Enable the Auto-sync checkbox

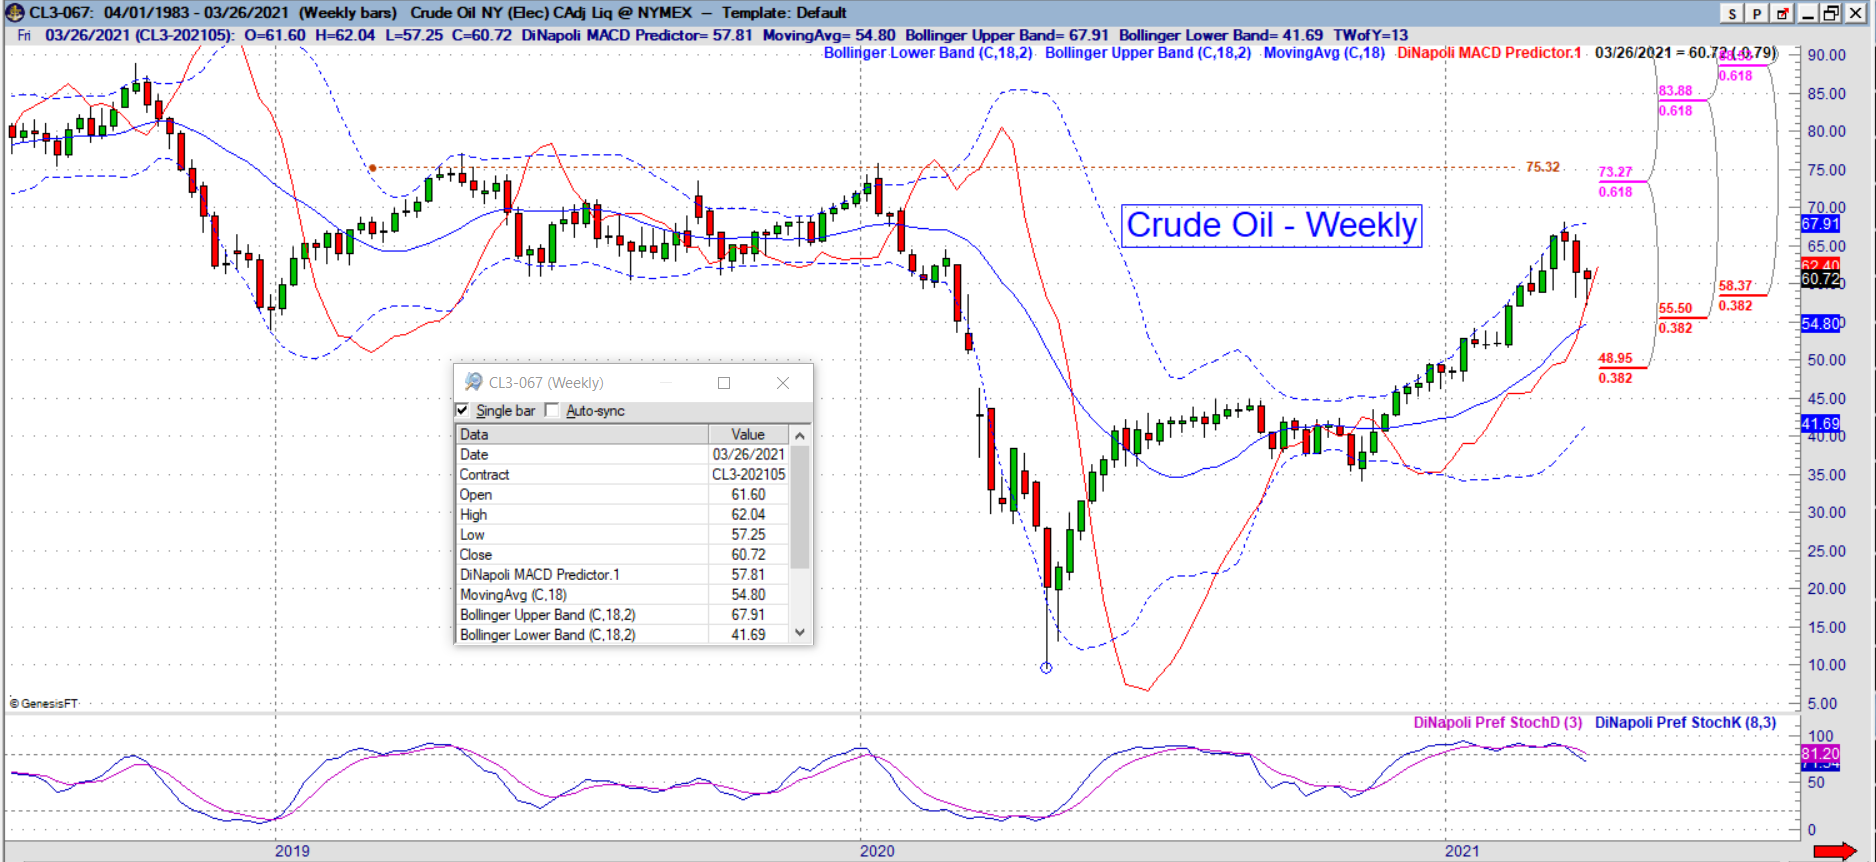pyautogui.click(x=552, y=410)
